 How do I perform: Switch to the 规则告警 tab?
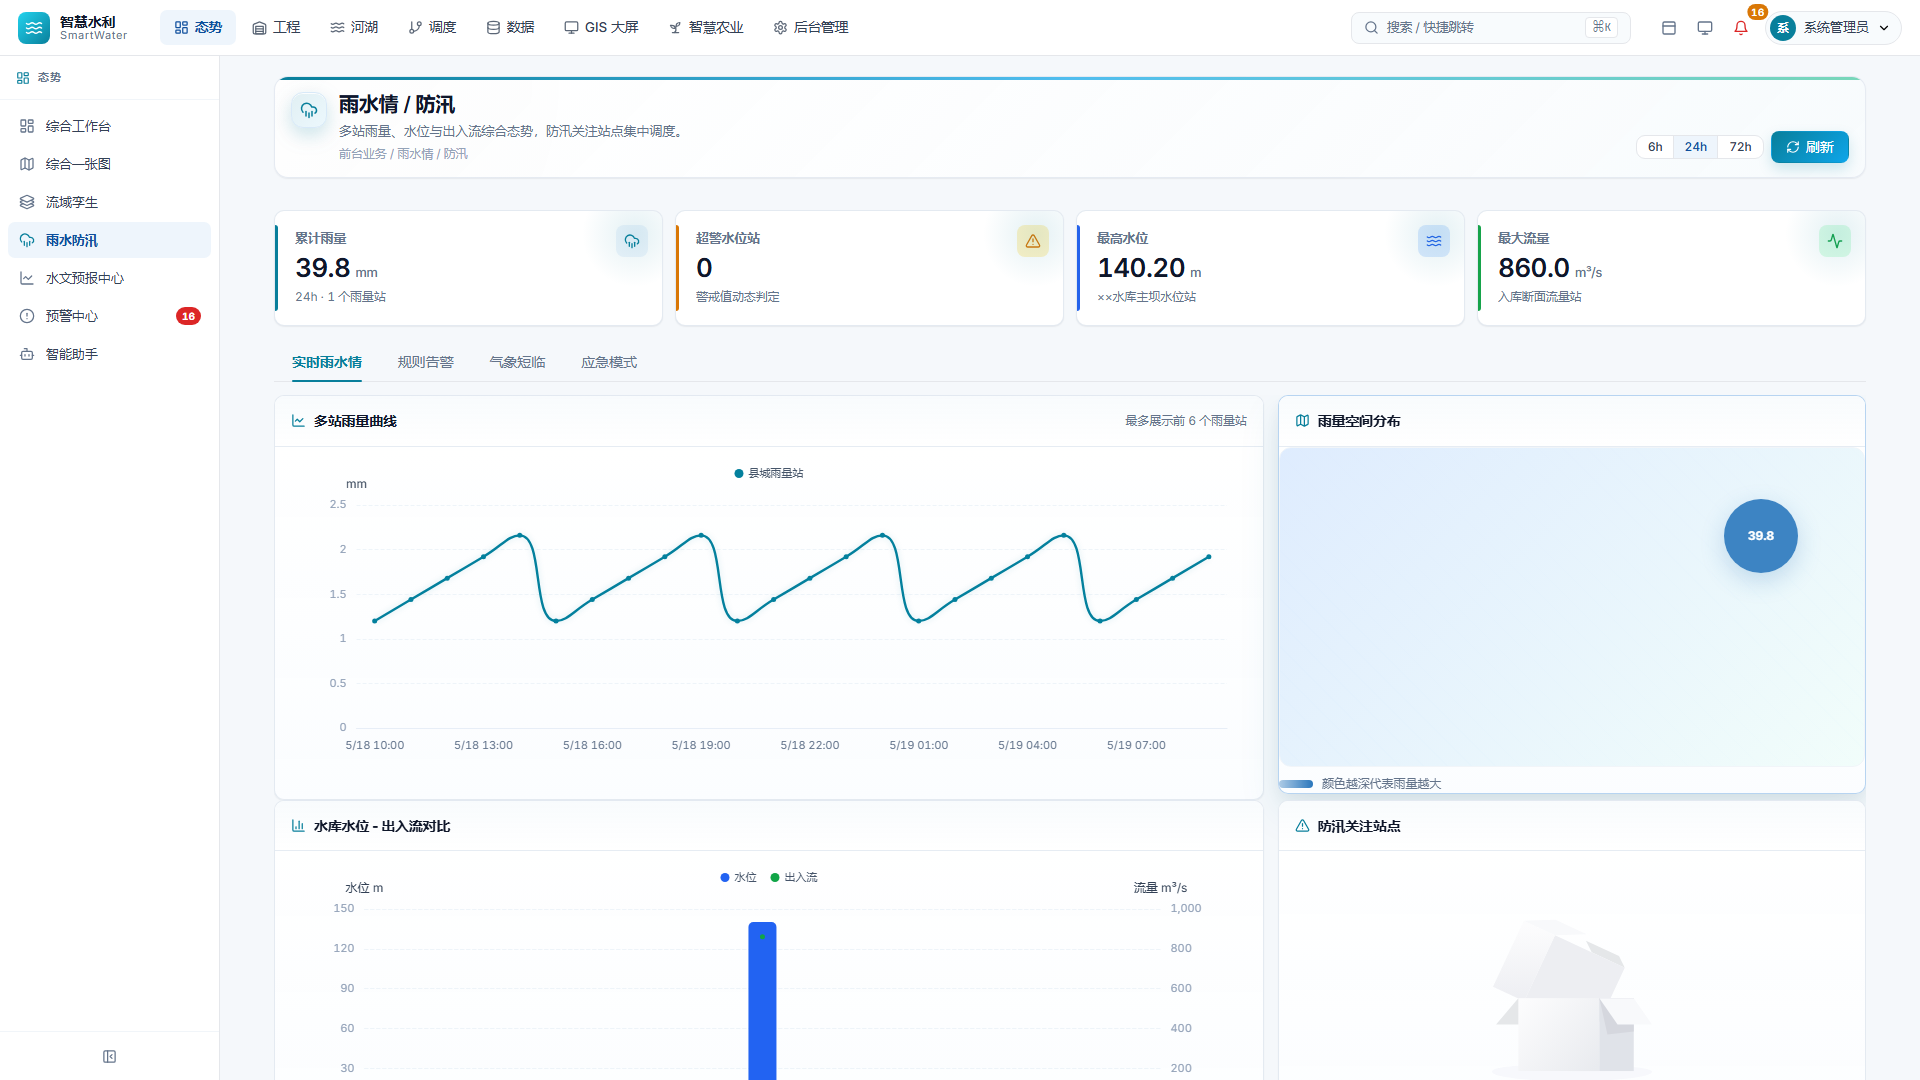tap(426, 362)
